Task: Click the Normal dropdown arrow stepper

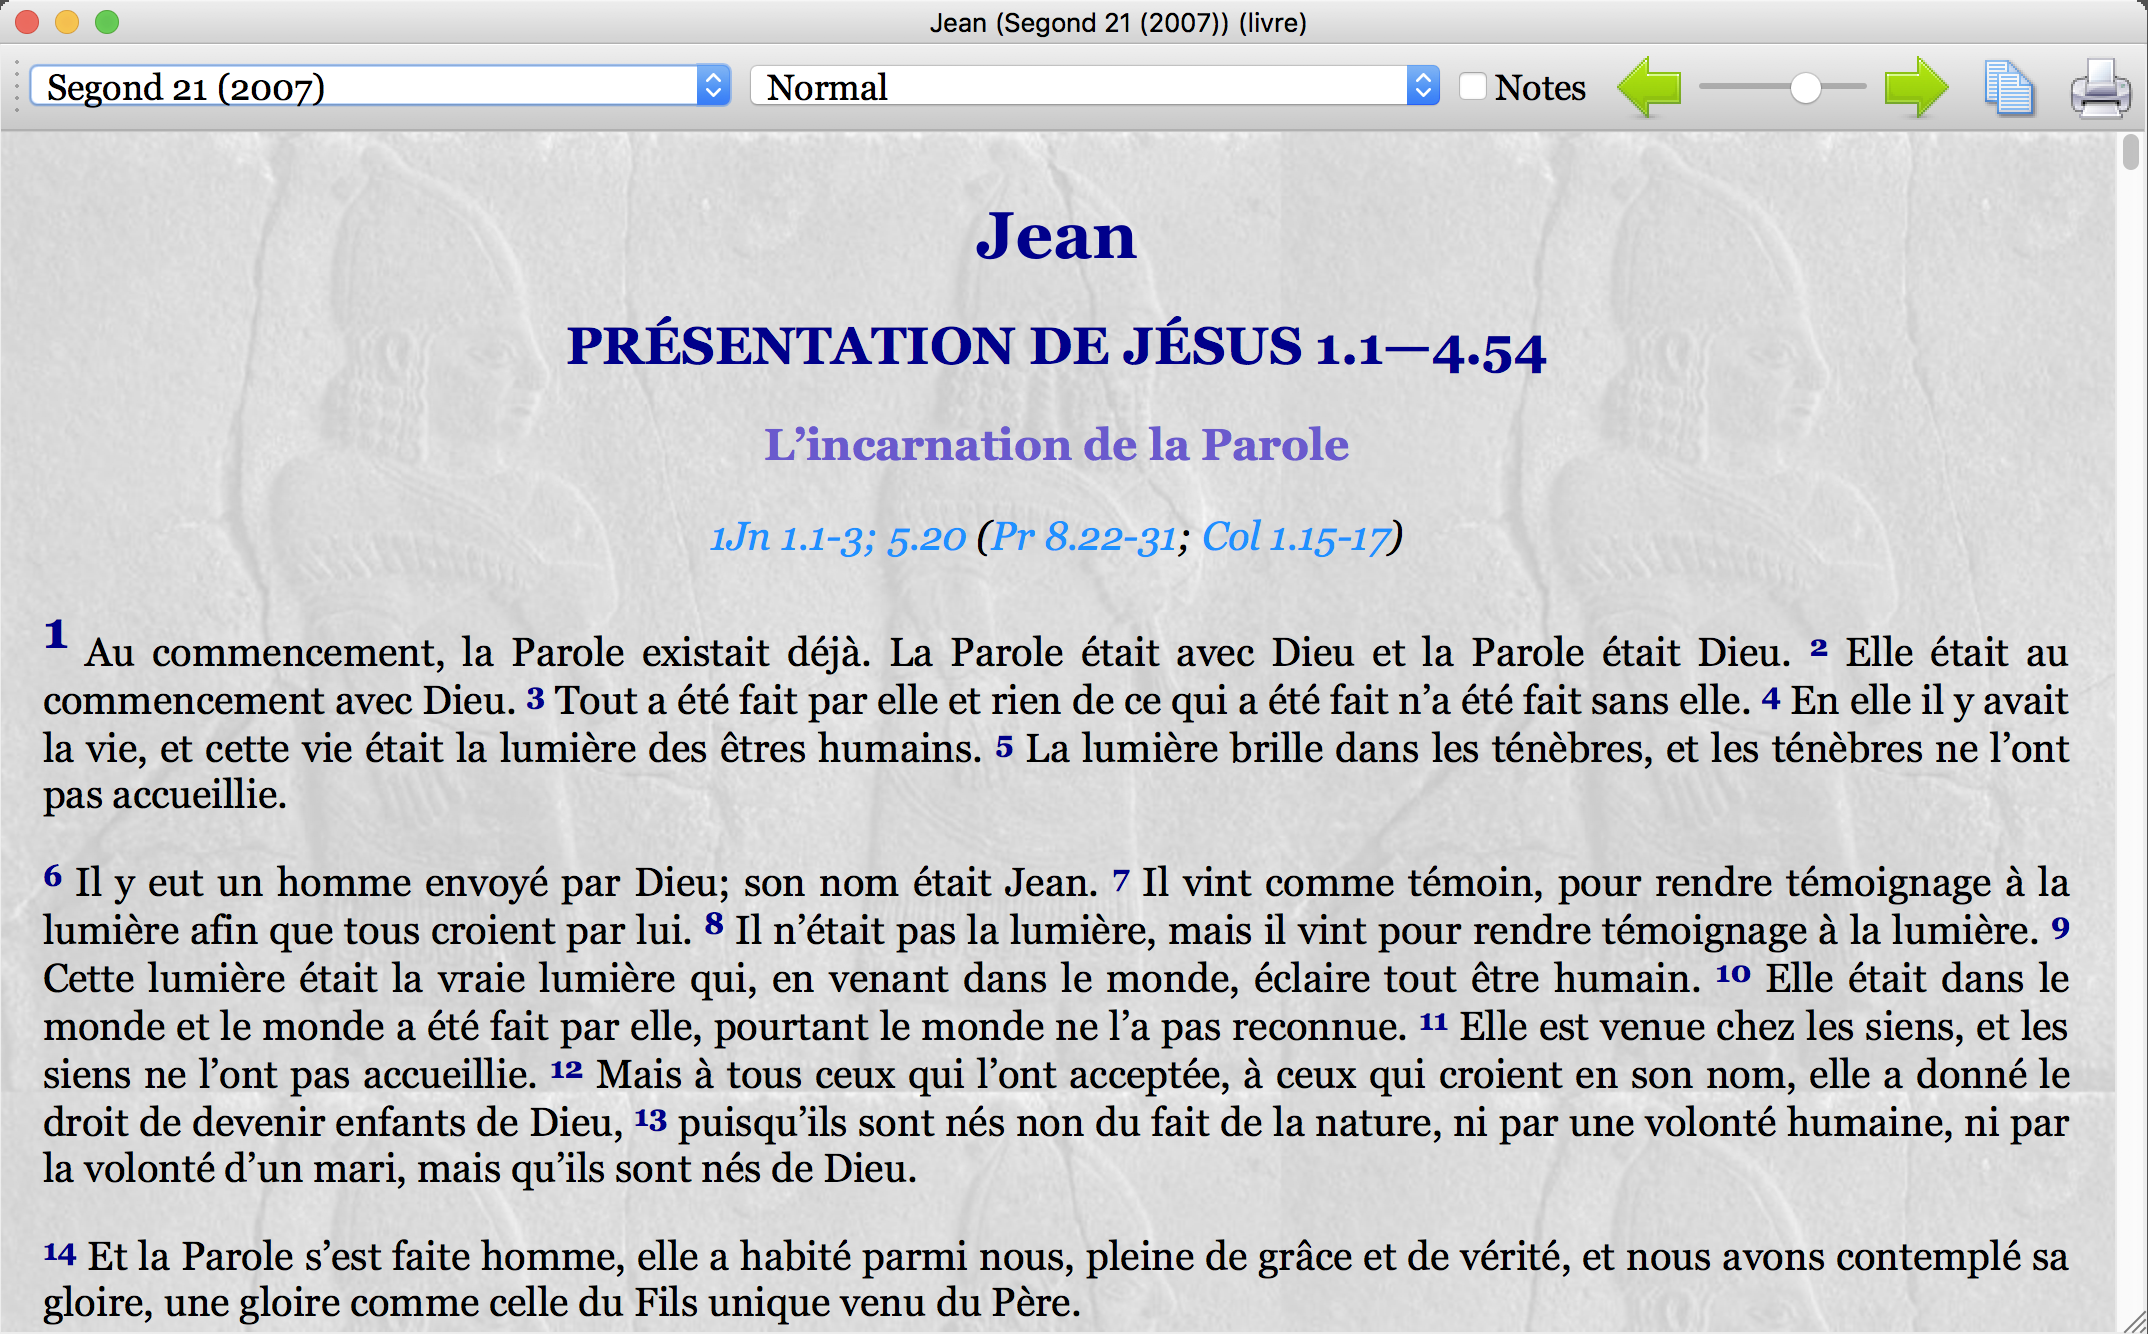Action: coord(1423,87)
